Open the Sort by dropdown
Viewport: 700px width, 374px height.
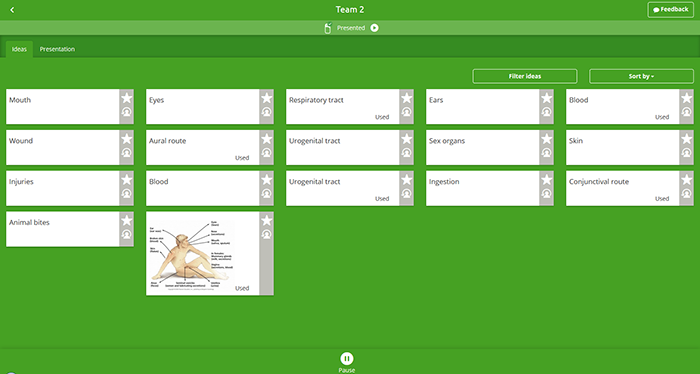(642, 76)
